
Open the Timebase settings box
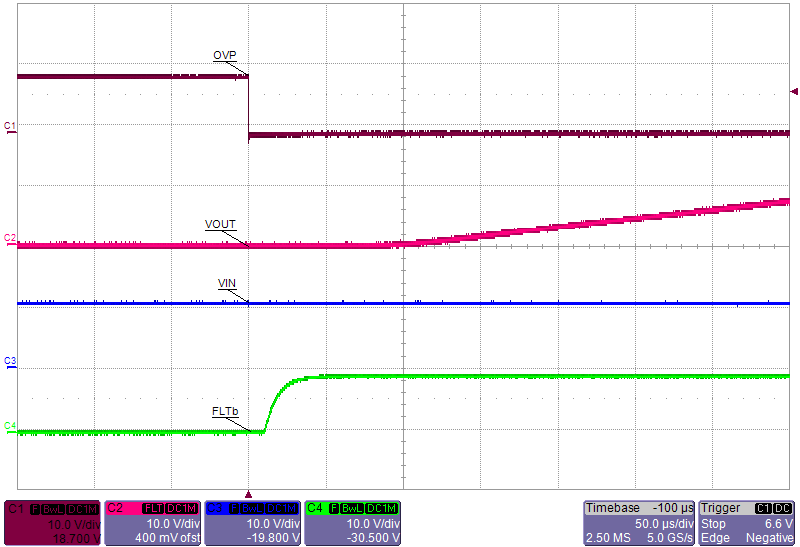(638, 523)
